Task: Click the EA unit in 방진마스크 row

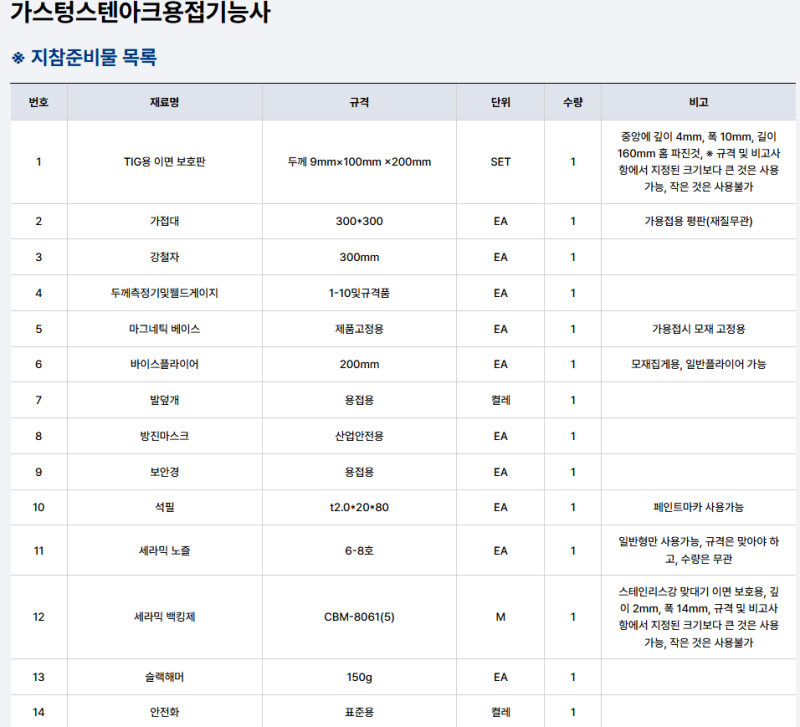Action: coord(501,436)
